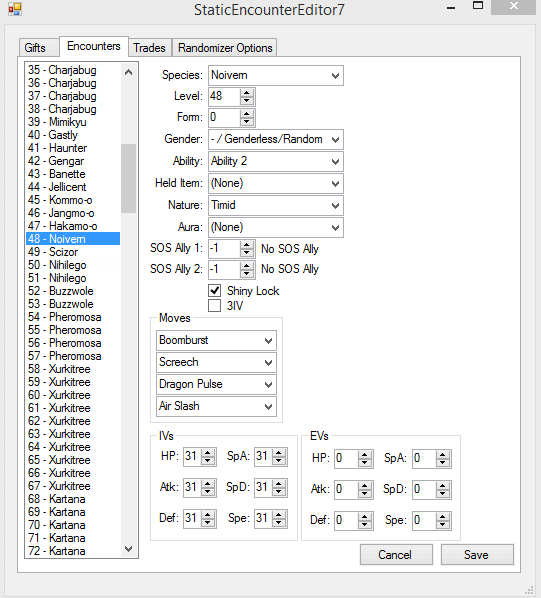Increase the SpA EV value
Image resolution: width=541 pixels, height=598 pixels.
click(x=443, y=455)
